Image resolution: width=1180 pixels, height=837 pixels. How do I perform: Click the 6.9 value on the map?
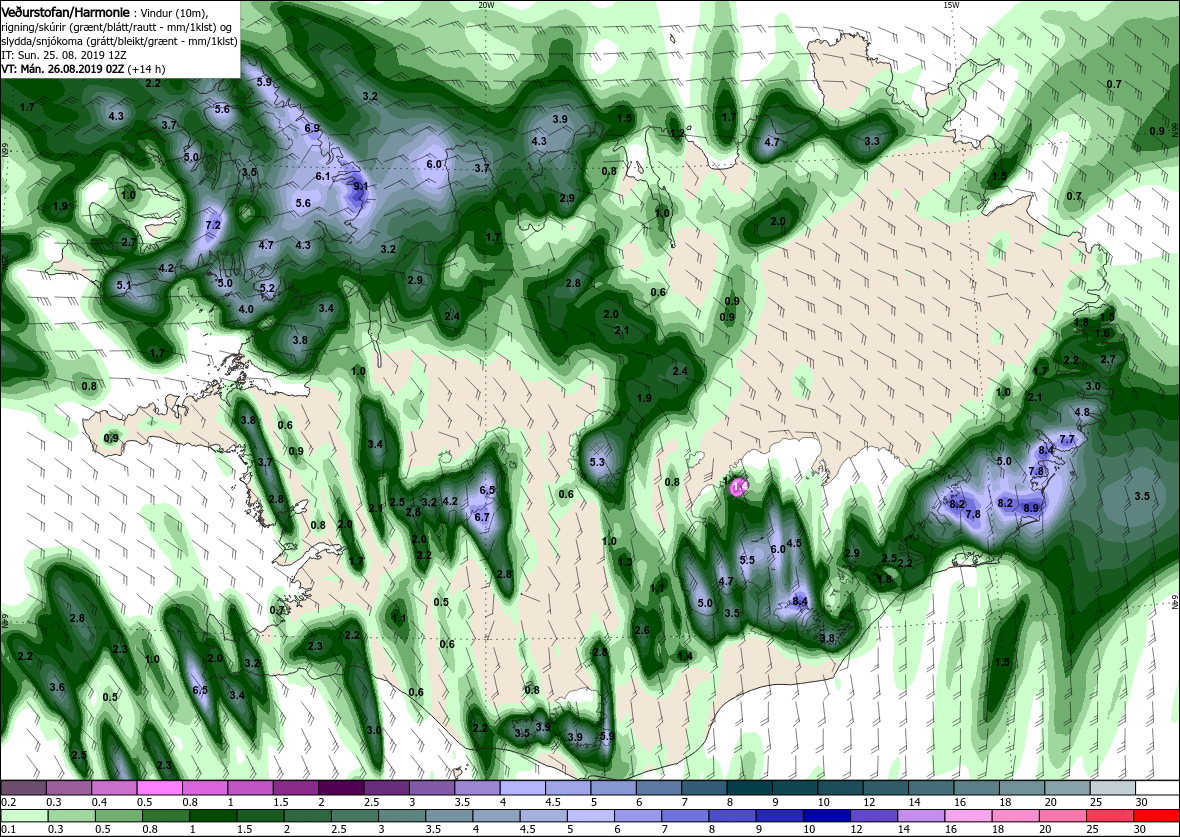click(x=312, y=129)
